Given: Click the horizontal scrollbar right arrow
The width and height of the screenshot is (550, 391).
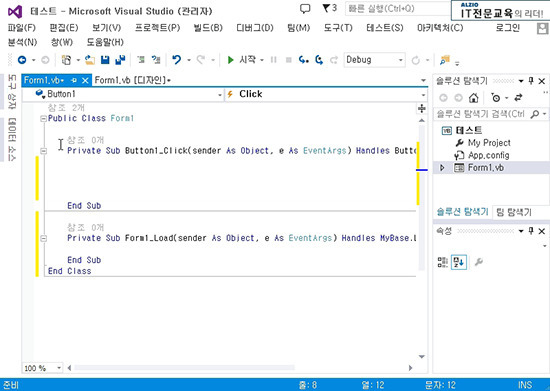Looking at the screenshot, I should point(410,368).
